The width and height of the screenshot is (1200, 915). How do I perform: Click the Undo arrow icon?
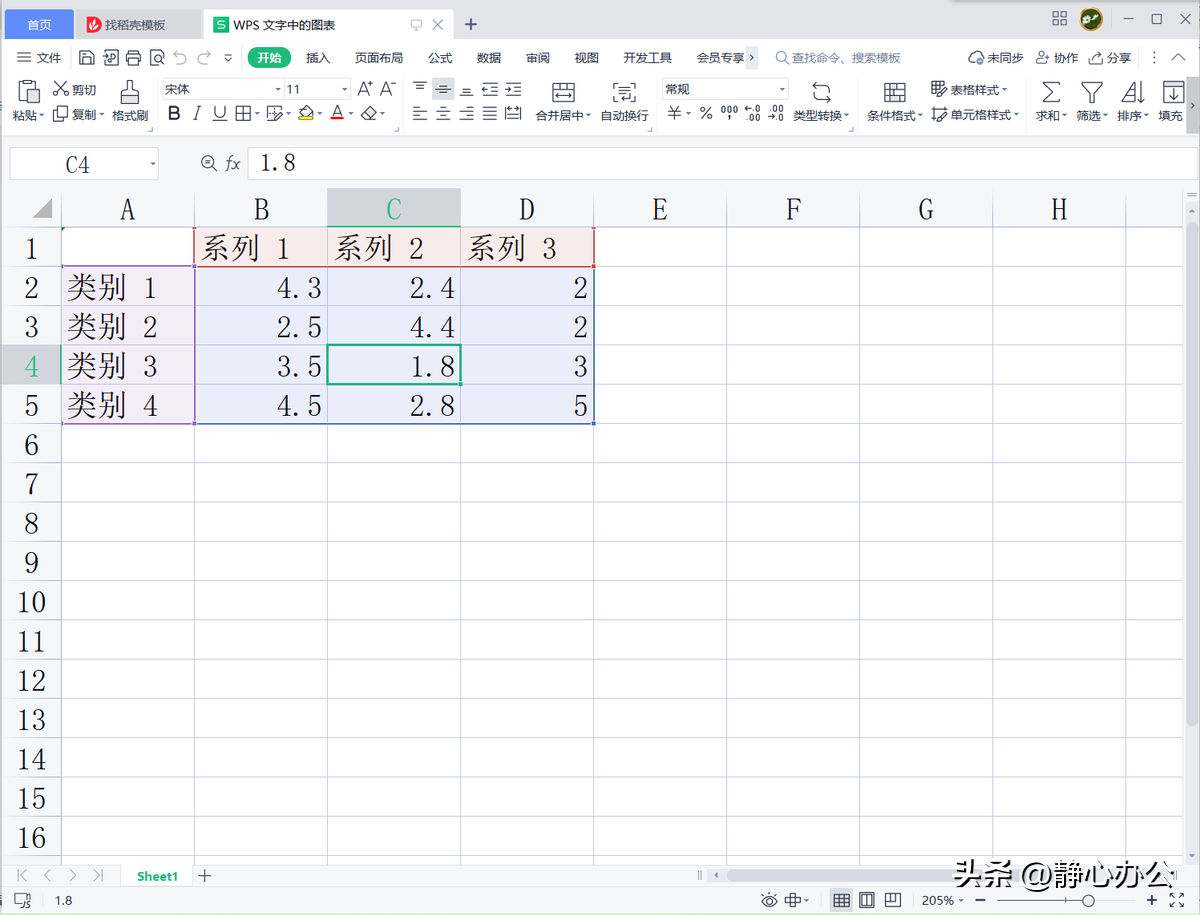(x=180, y=58)
